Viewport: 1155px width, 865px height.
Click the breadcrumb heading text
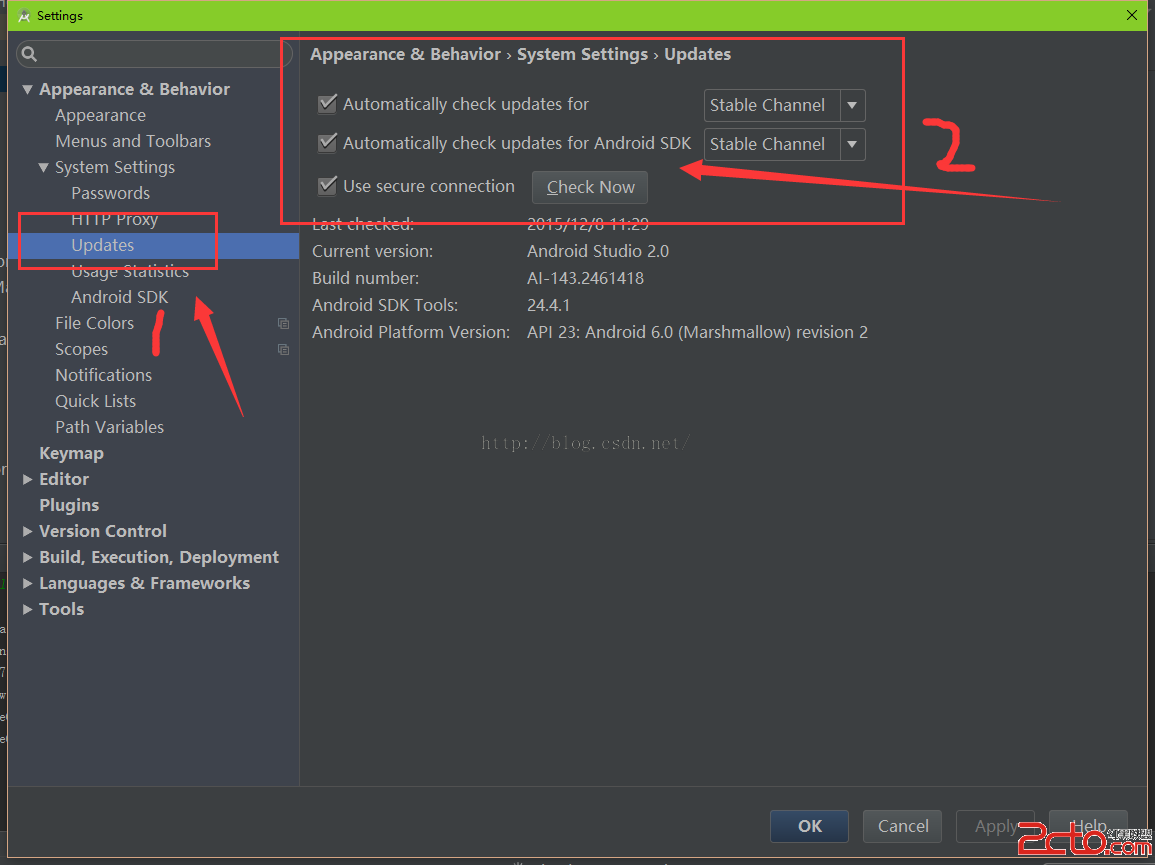520,55
